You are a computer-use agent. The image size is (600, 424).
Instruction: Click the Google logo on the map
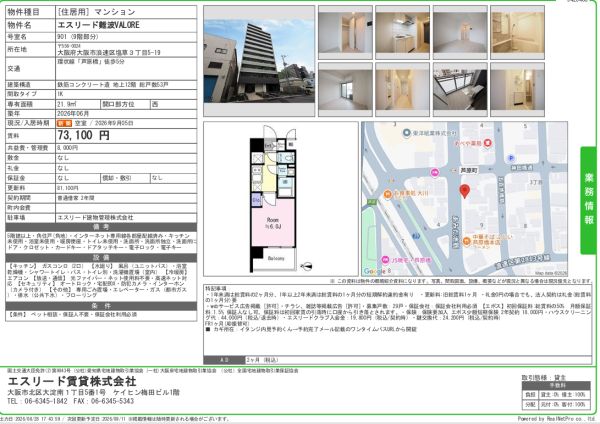tap(375, 271)
